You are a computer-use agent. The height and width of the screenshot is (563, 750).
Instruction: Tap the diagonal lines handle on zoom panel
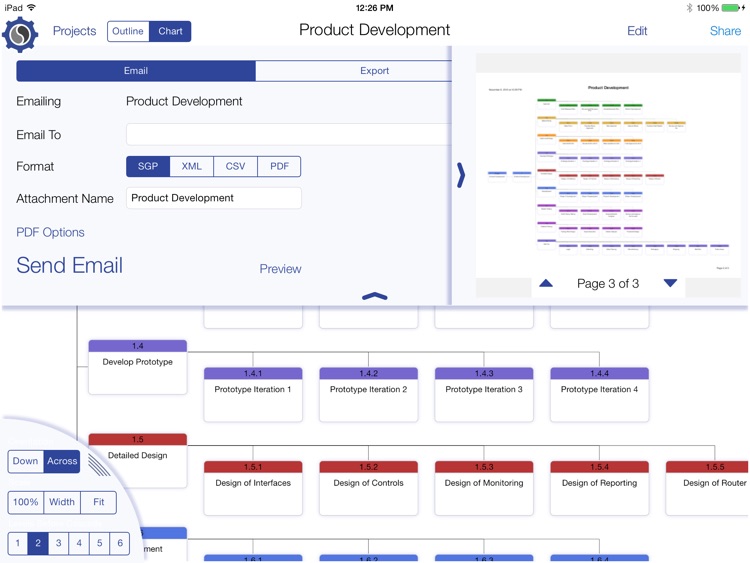pyautogui.click(x=99, y=465)
